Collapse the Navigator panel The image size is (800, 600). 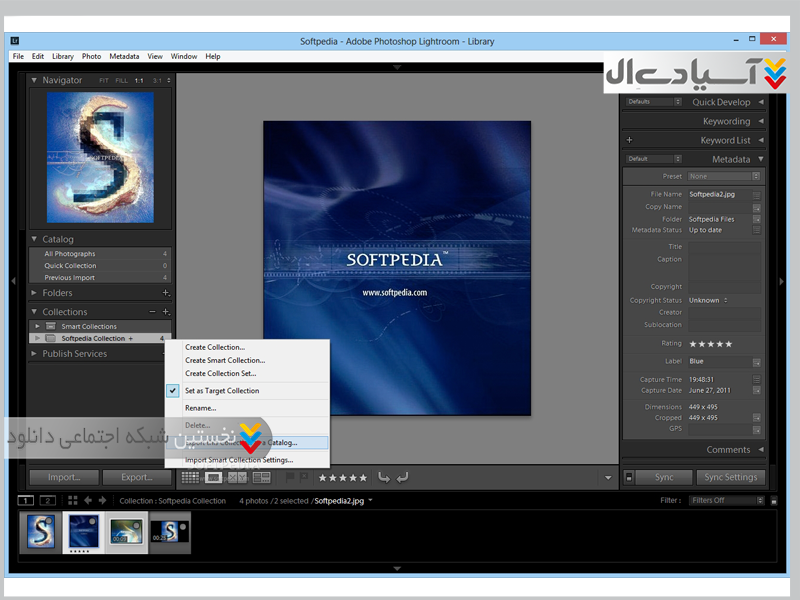[x=35, y=80]
